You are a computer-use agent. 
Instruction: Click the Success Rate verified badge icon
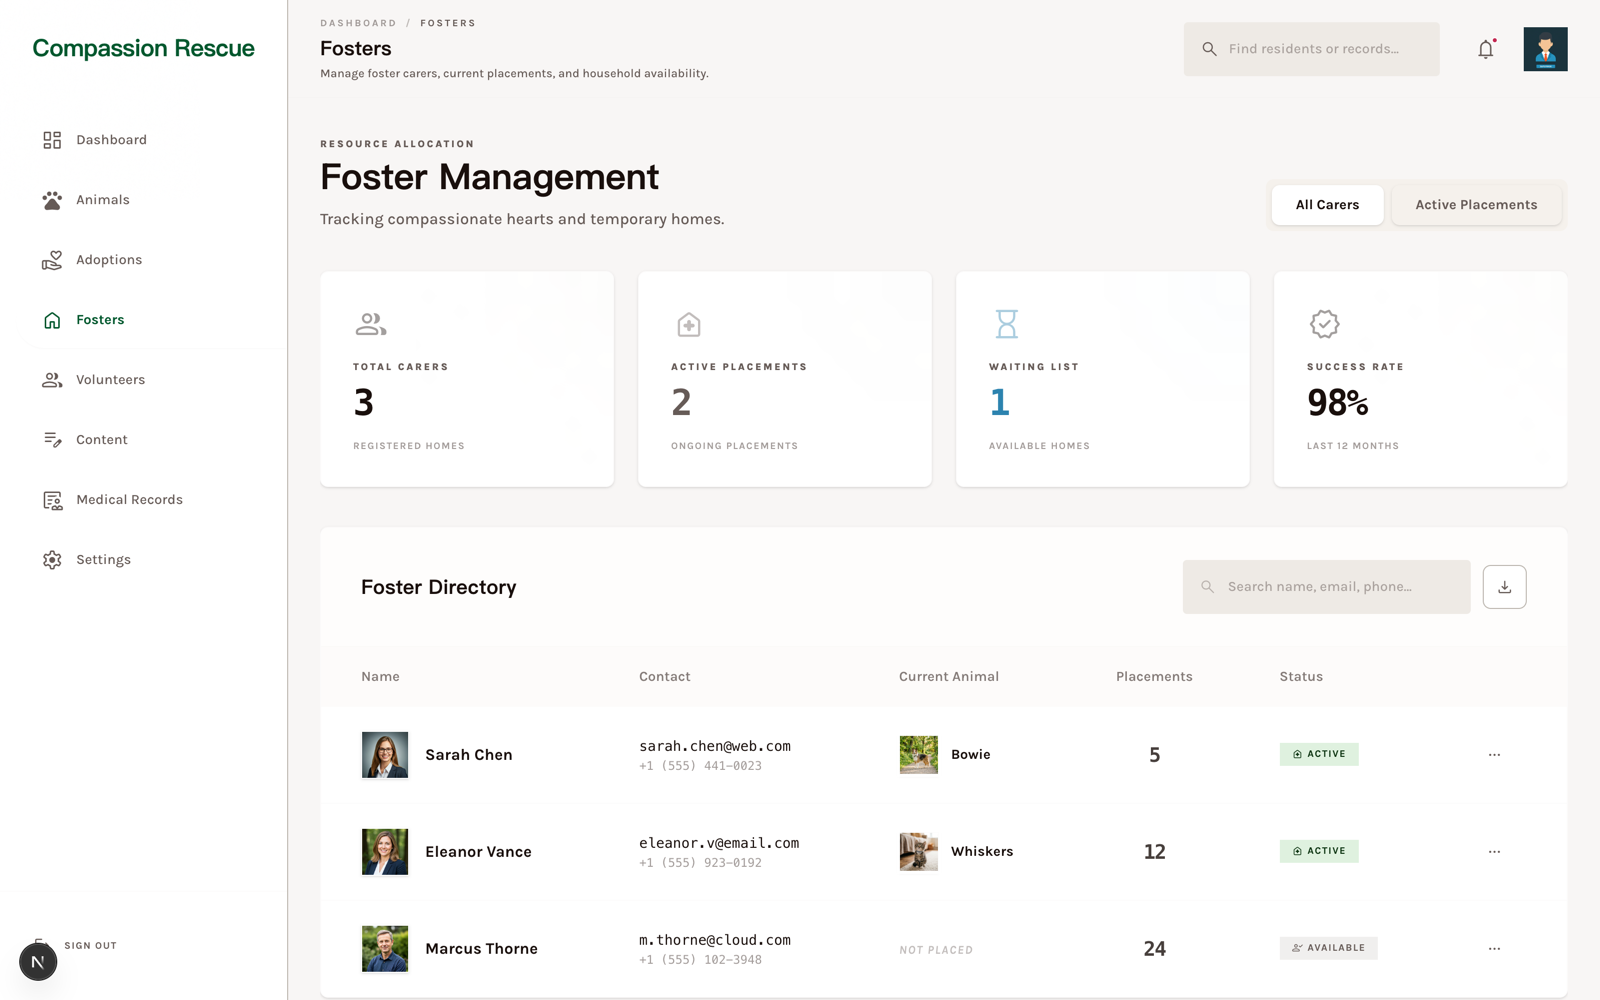1325,324
